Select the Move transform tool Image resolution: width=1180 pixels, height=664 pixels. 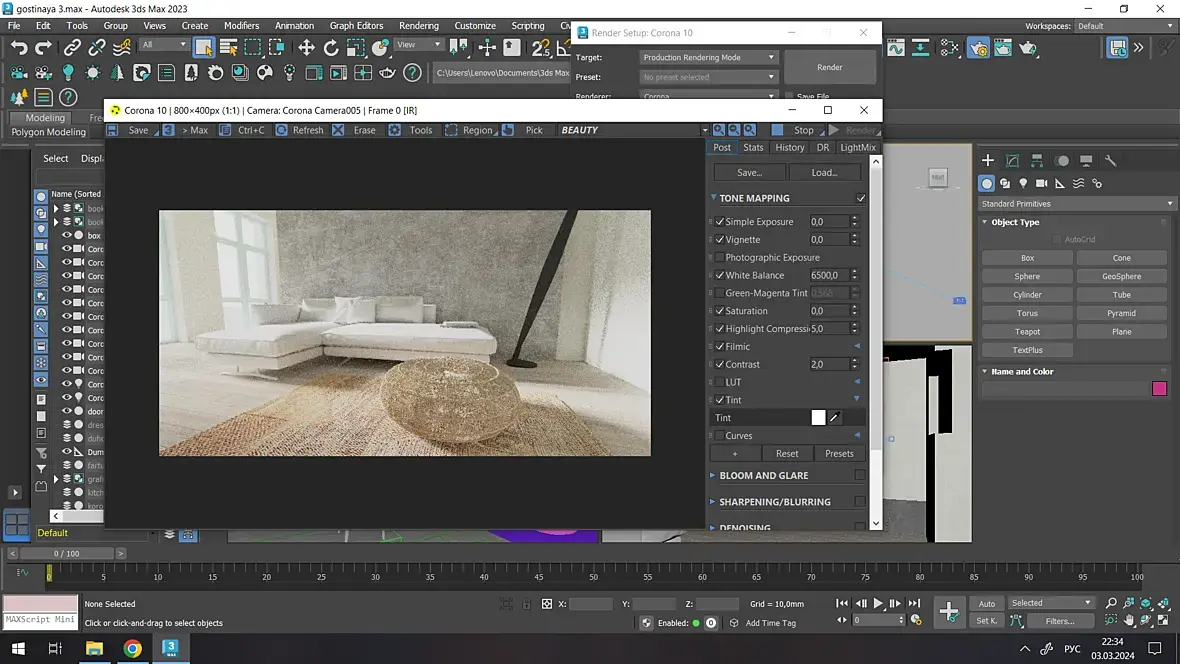[x=306, y=47]
